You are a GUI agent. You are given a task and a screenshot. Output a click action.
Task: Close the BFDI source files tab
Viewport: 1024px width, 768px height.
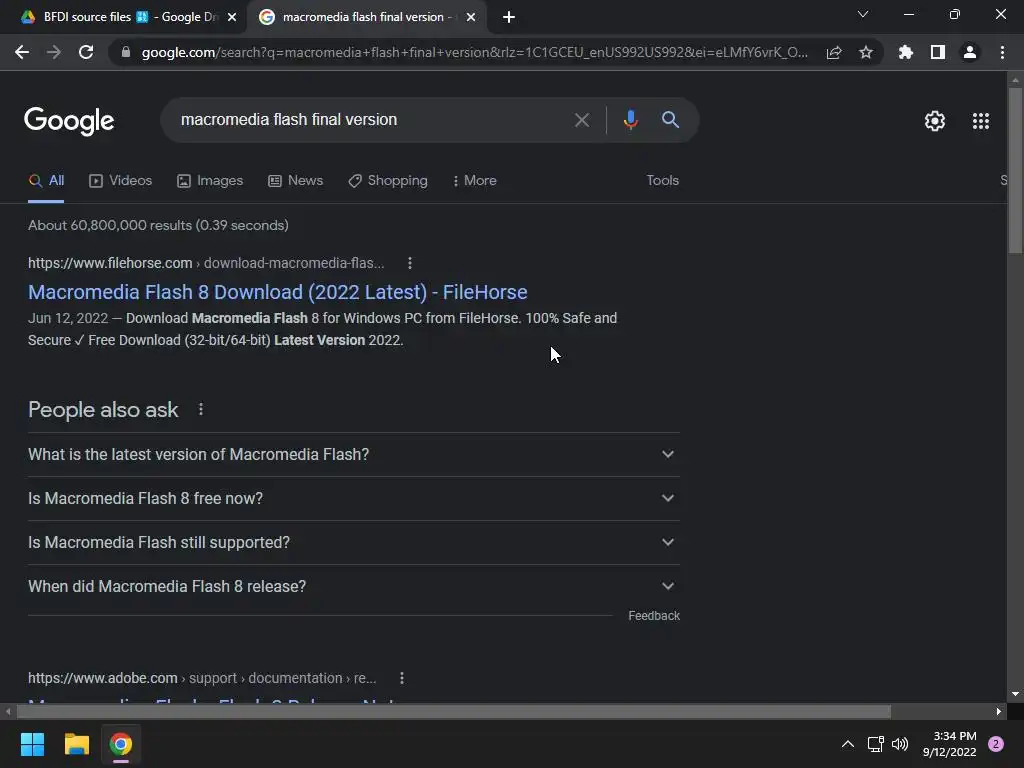coord(232,18)
